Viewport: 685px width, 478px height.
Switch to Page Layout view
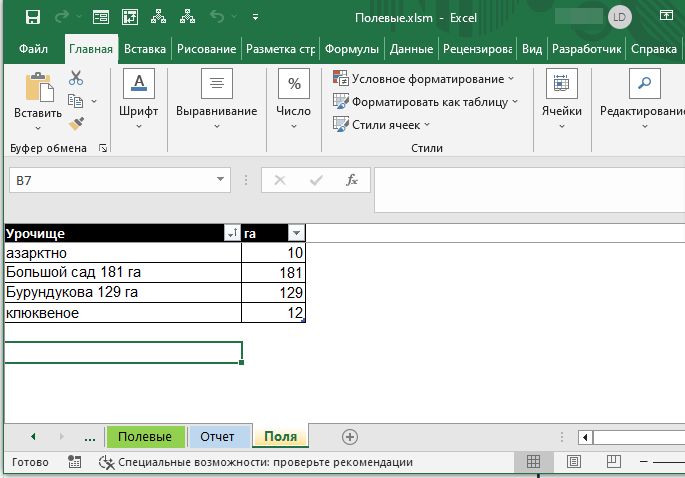coord(574,461)
